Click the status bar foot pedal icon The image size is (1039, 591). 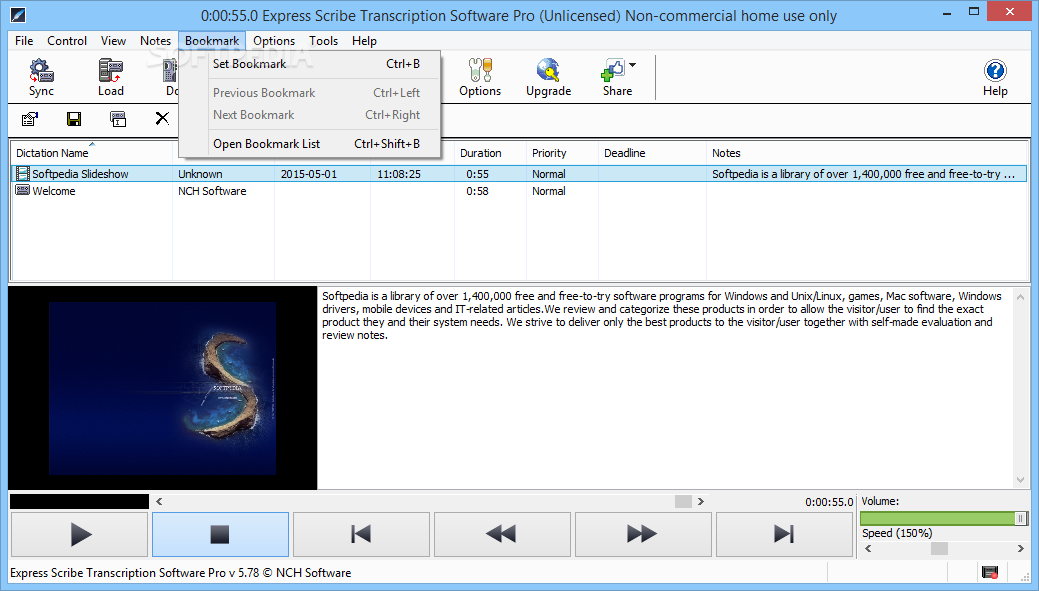click(990, 572)
